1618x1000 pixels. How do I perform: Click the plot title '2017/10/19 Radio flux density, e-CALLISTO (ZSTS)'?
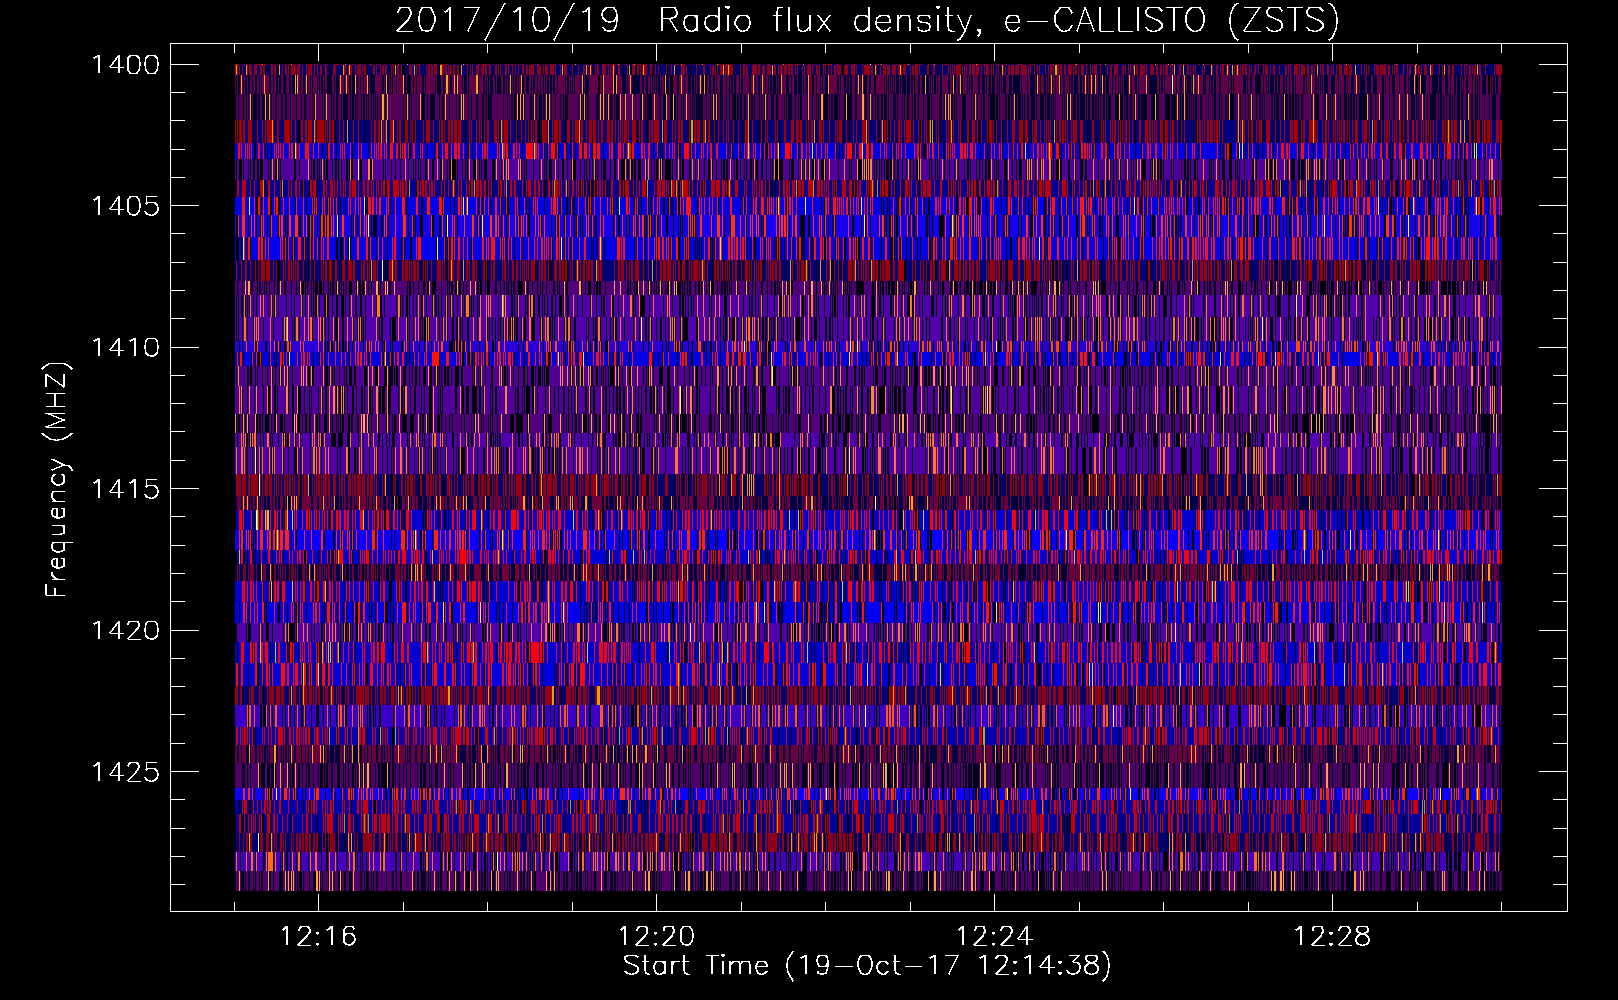[867, 21]
